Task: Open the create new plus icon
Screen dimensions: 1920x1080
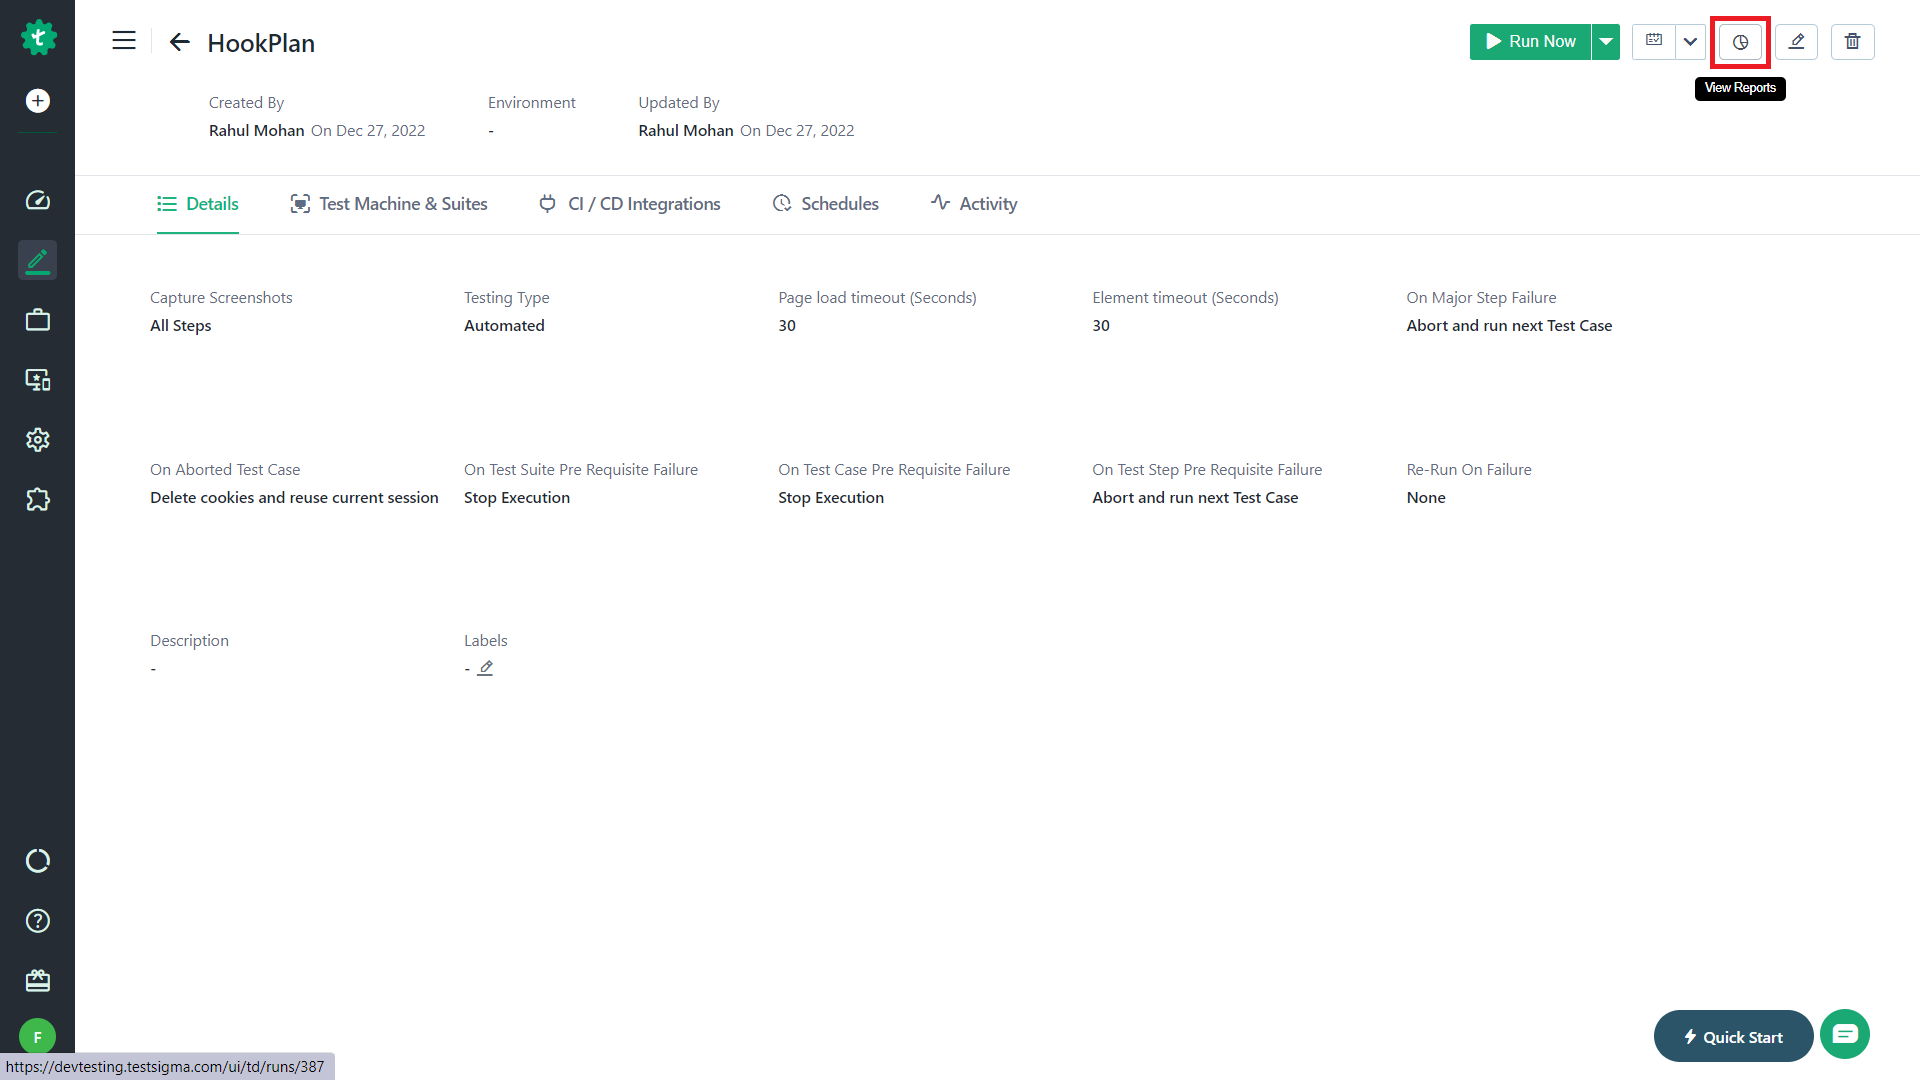Action: click(x=38, y=101)
